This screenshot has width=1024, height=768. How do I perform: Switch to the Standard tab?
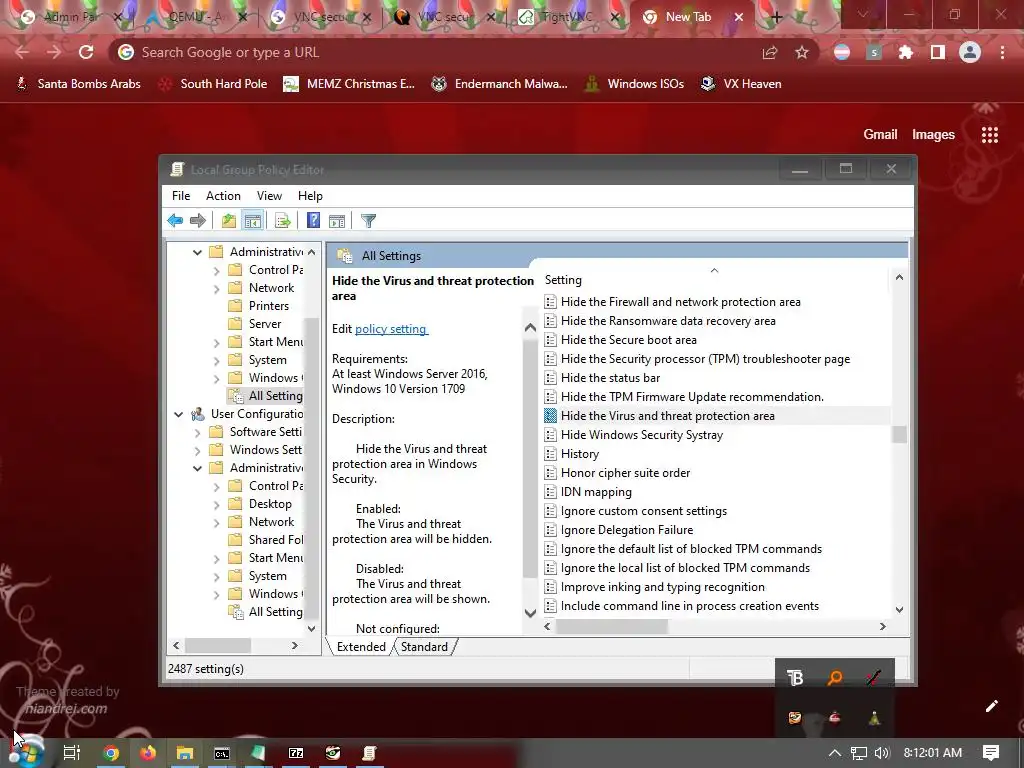point(424,647)
